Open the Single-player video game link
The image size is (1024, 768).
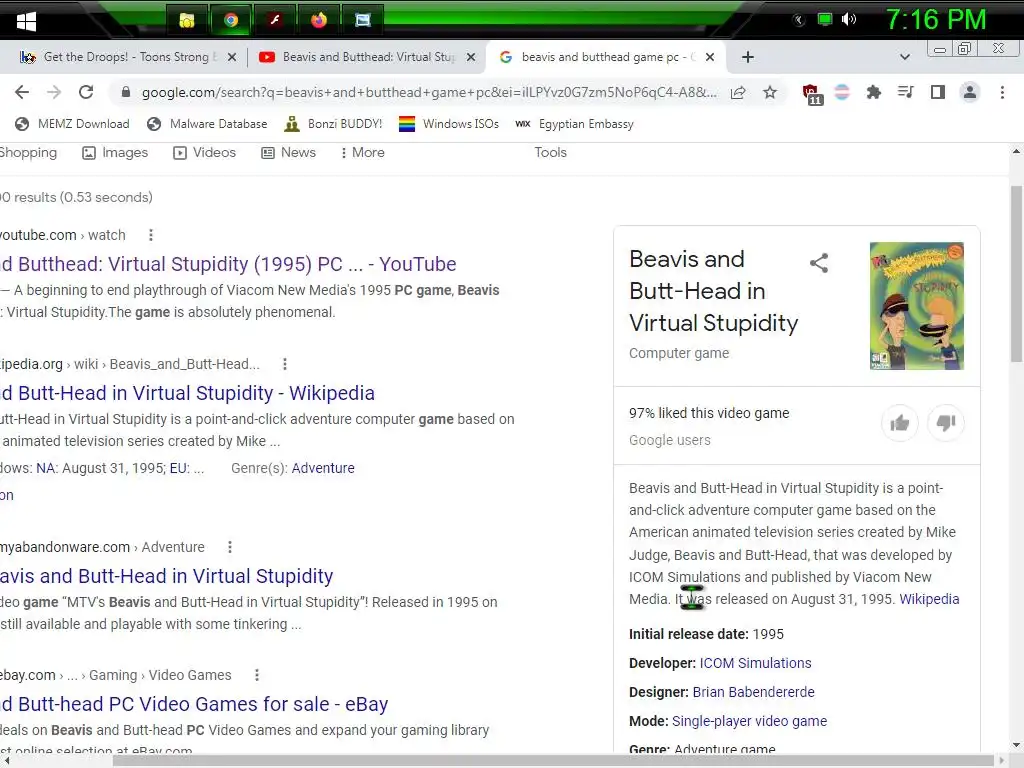pos(750,721)
